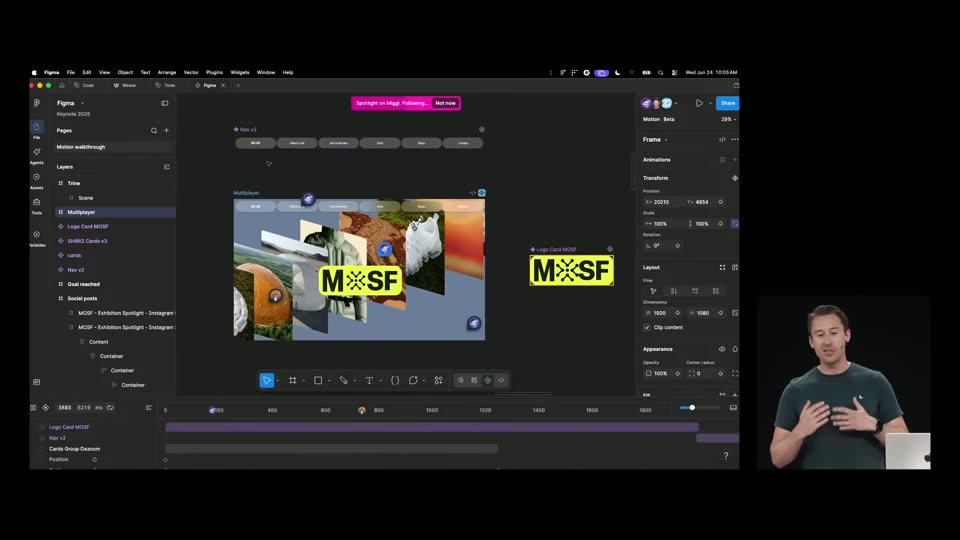The image size is (960, 540).
Task: Expand the last Container layer row
Action: (x=114, y=385)
